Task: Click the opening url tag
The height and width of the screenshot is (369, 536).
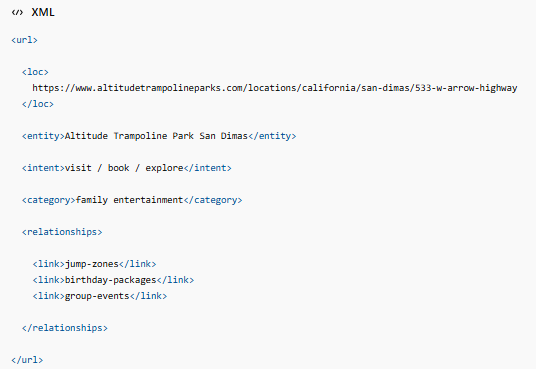Action: tap(24, 40)
